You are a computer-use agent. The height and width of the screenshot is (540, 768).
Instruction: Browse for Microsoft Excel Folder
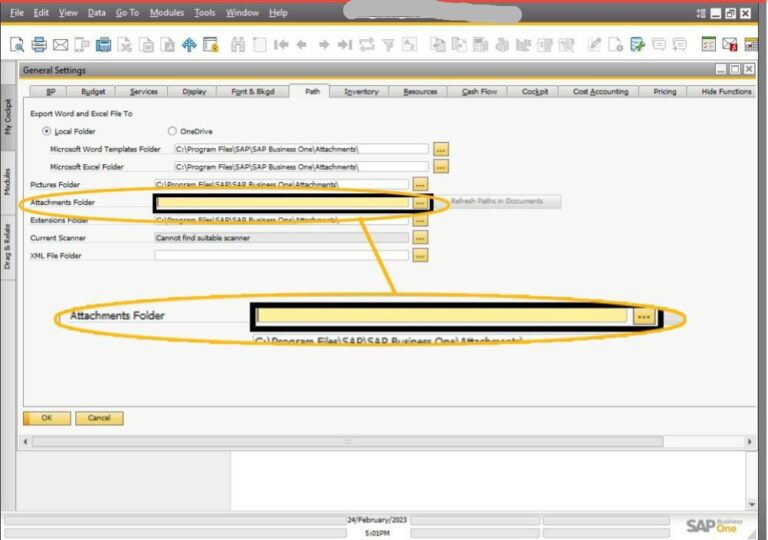[x=441, y=167]
